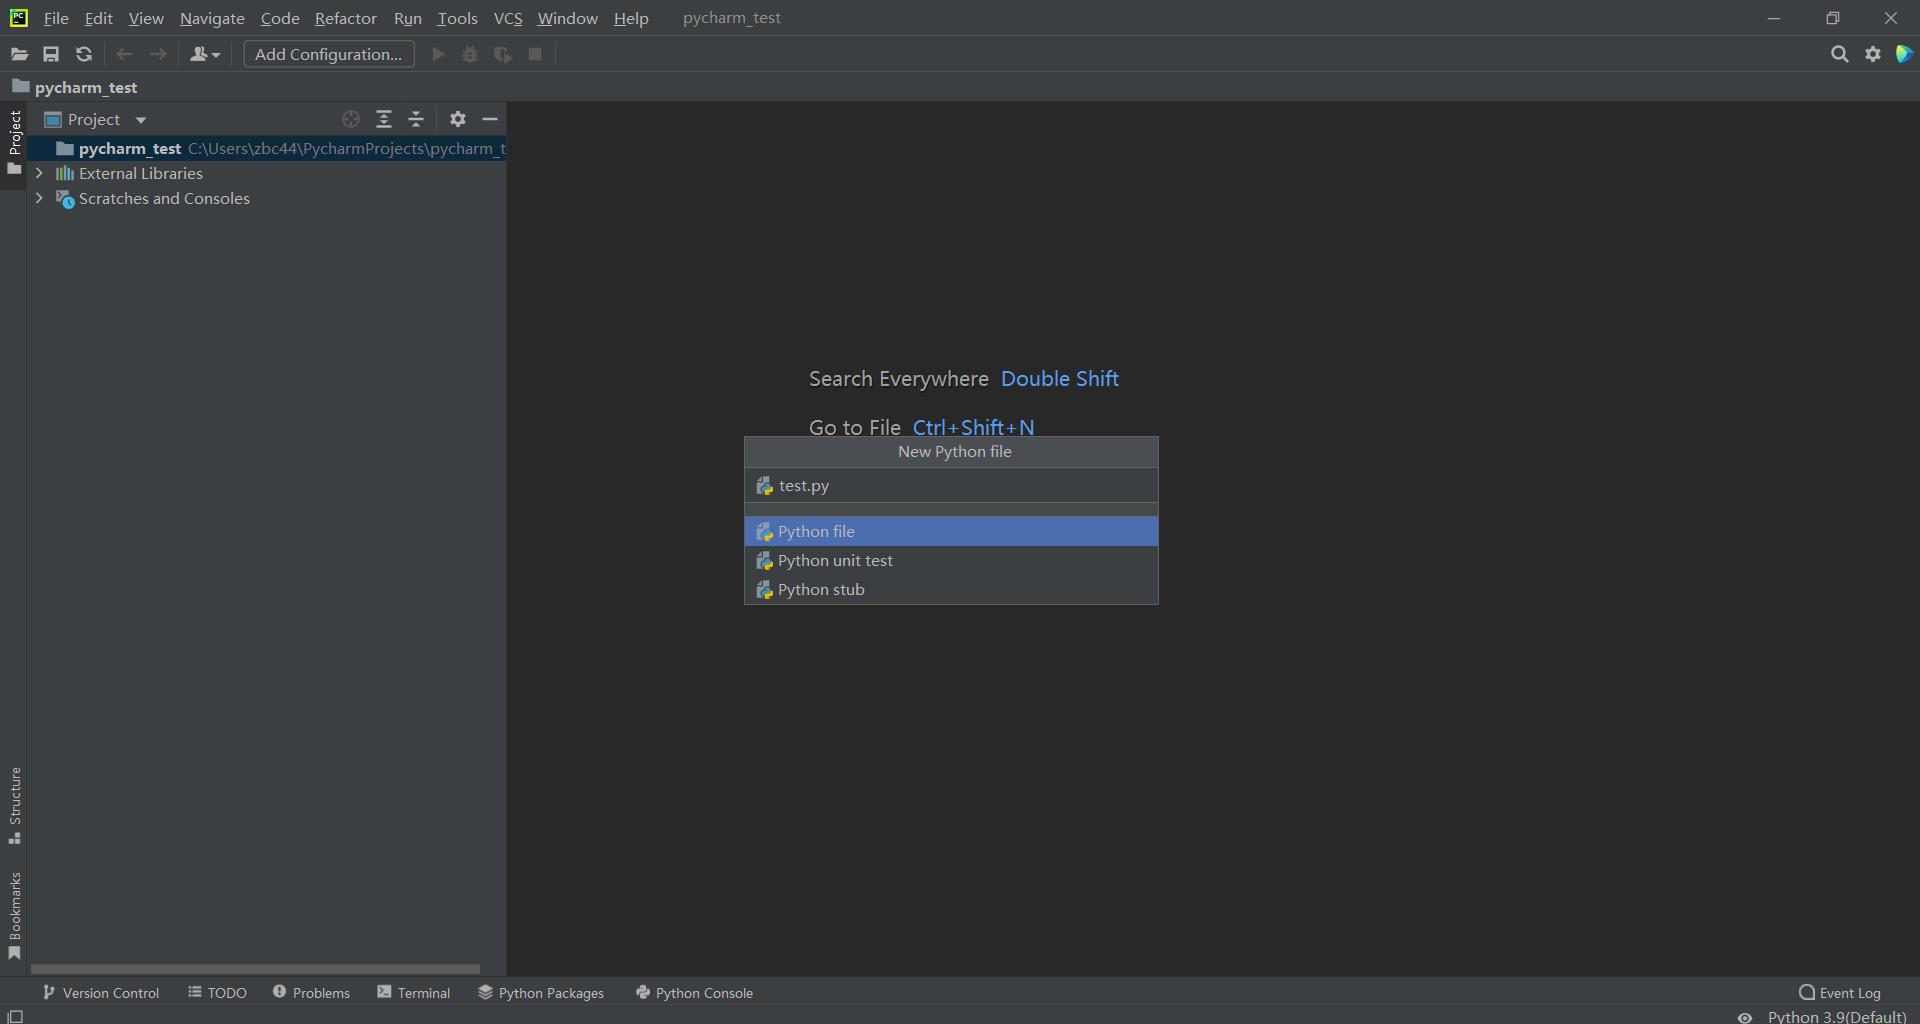Open Problems tool window

coord(311,993)
